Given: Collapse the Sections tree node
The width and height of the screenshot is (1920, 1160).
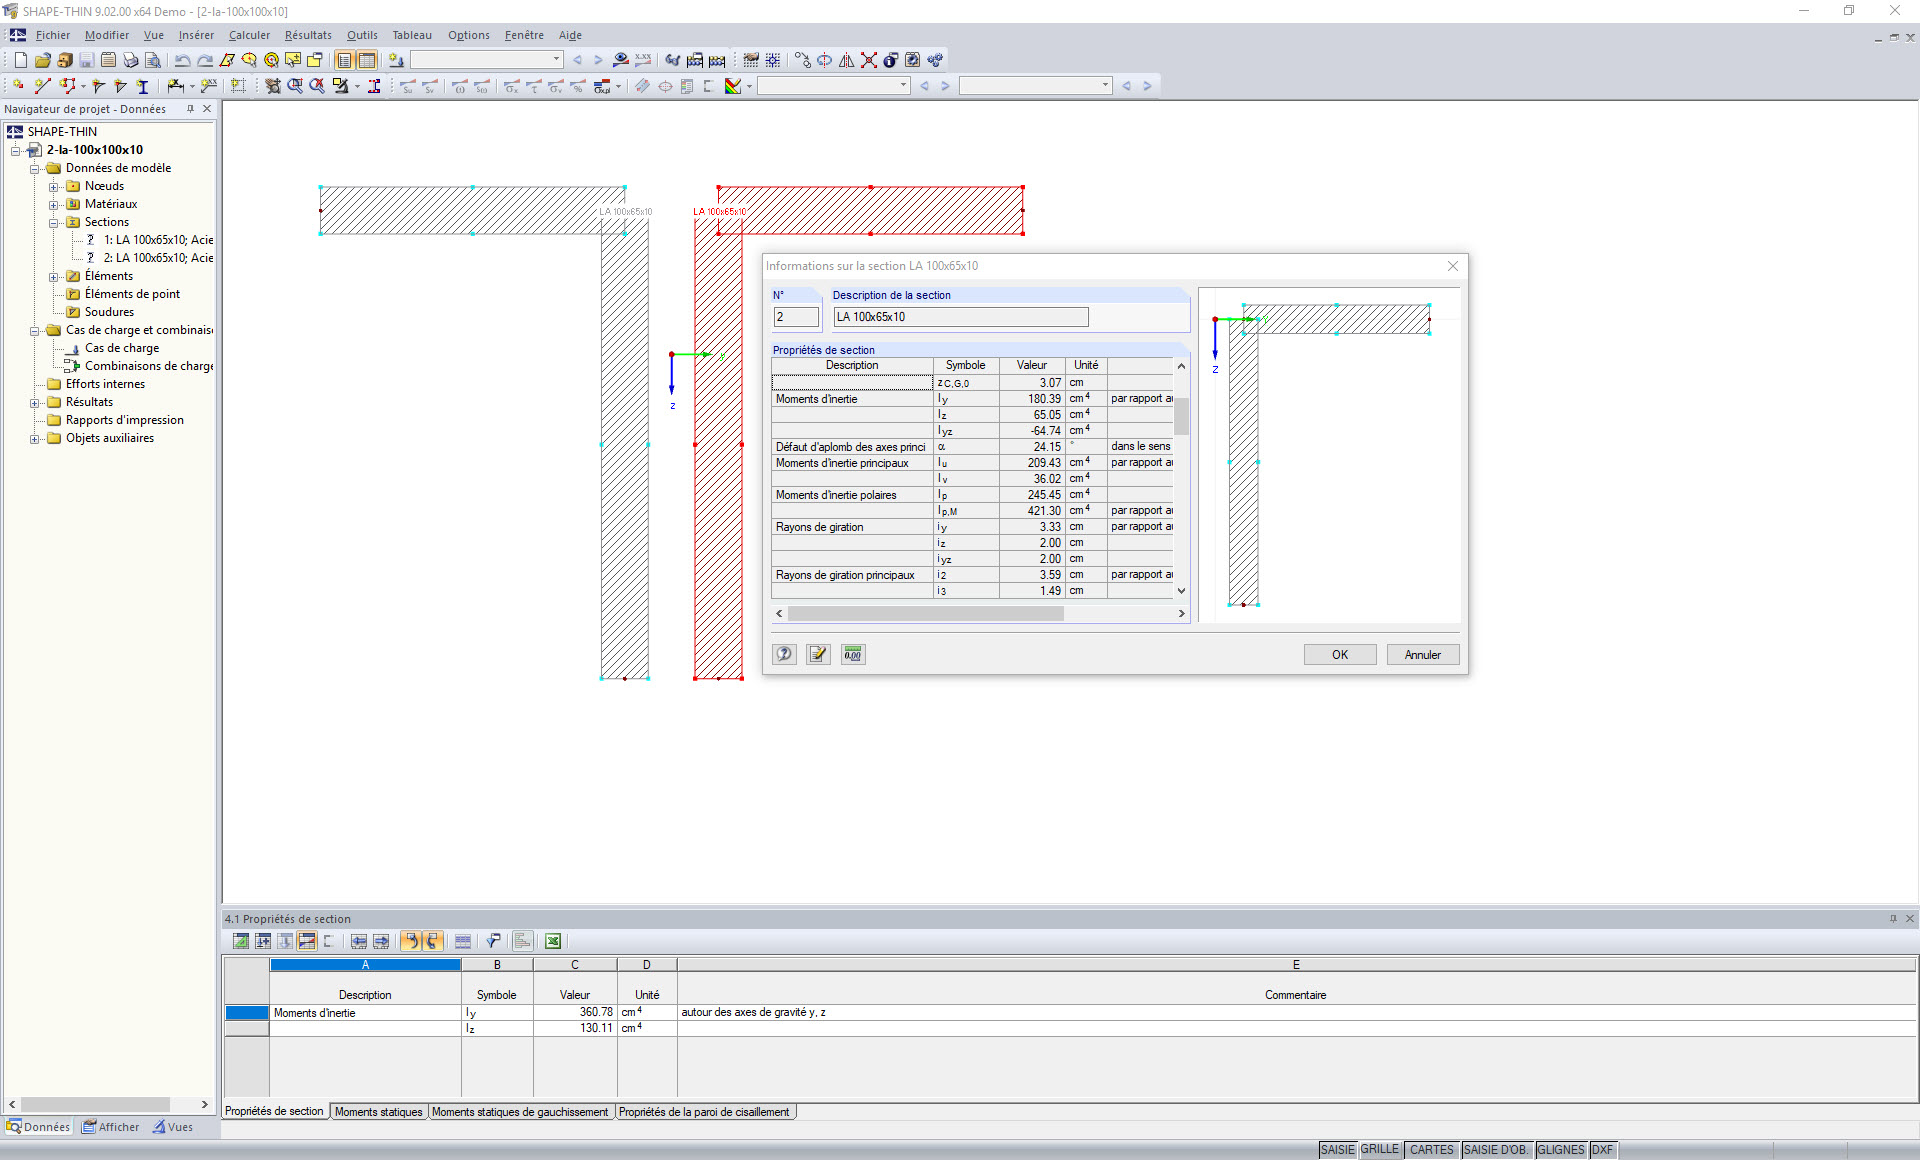Looking at the screenshot, I should (x=54, y=222).
